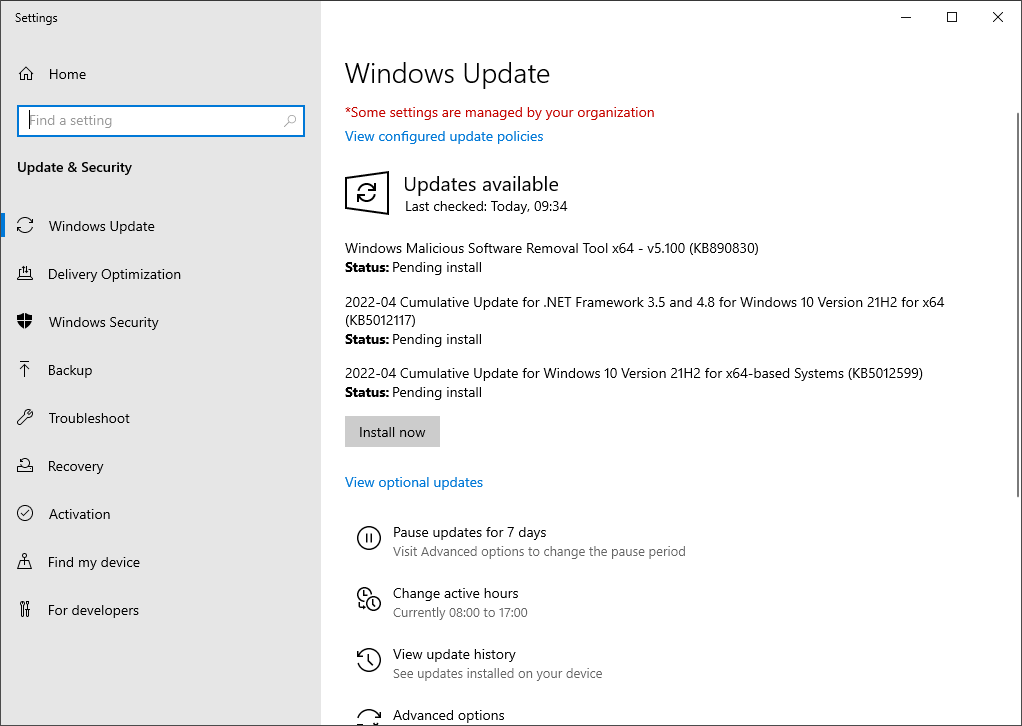The image size is (1022, 726).
Task: Select the Windows Update sidebar icon
Action: 26,225
